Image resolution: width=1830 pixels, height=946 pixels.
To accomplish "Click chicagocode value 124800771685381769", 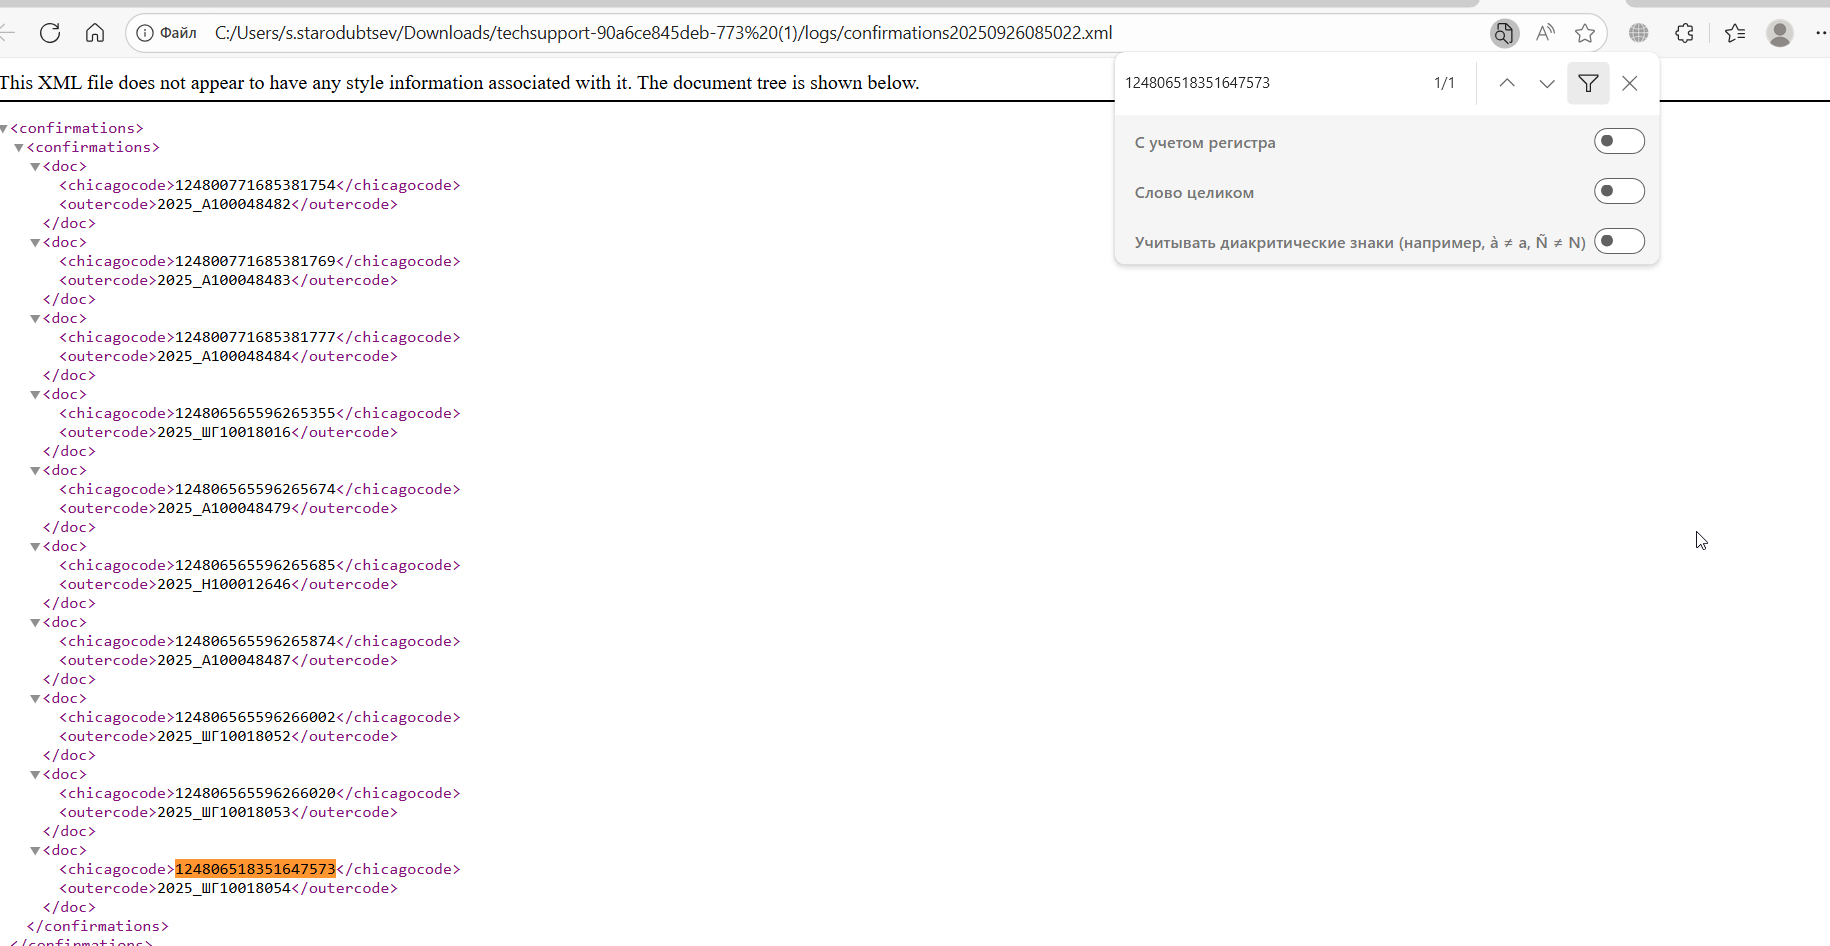I will pyautogui.click(x=255, y=261).
